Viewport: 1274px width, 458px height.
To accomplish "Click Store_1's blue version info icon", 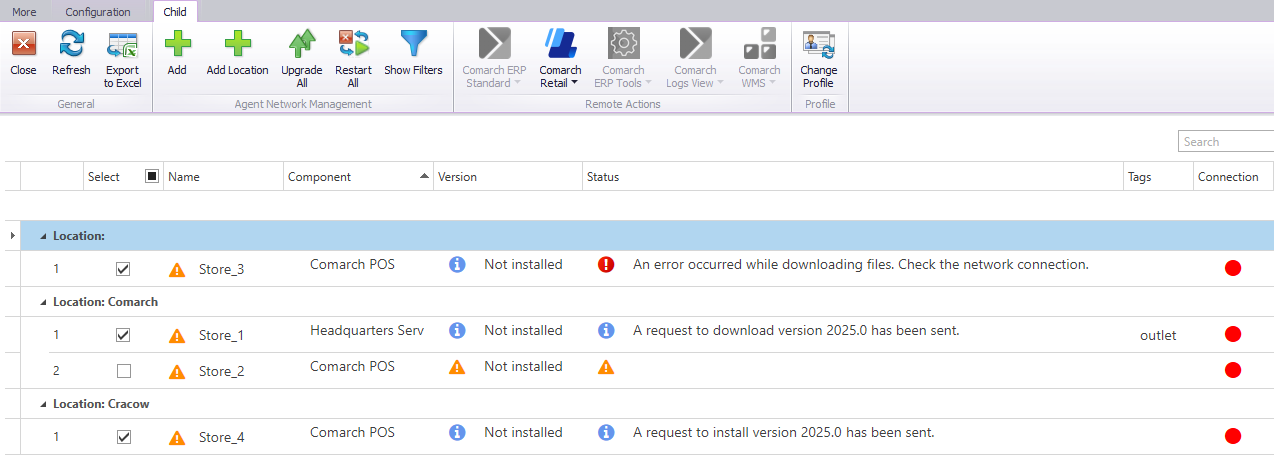I will tap(457, 330).
